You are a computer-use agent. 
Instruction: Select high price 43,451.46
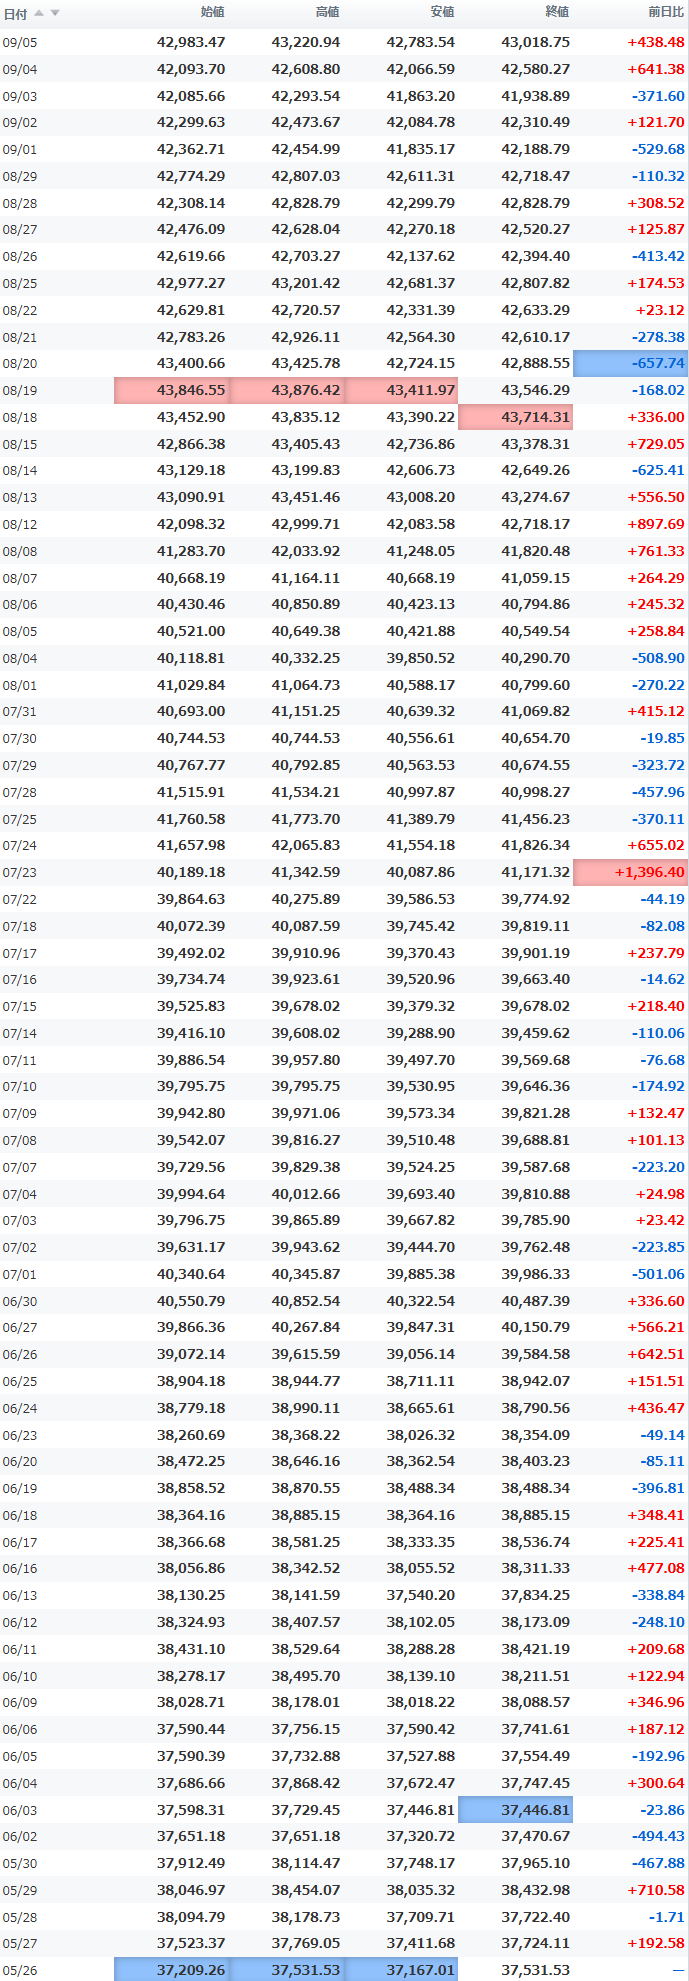tap(306, 498)
